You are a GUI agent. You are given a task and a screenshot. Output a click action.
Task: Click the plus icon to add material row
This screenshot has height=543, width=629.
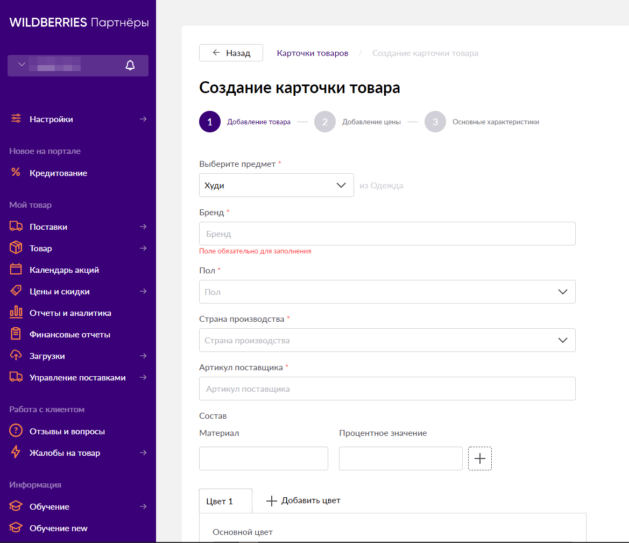(480, 458)
